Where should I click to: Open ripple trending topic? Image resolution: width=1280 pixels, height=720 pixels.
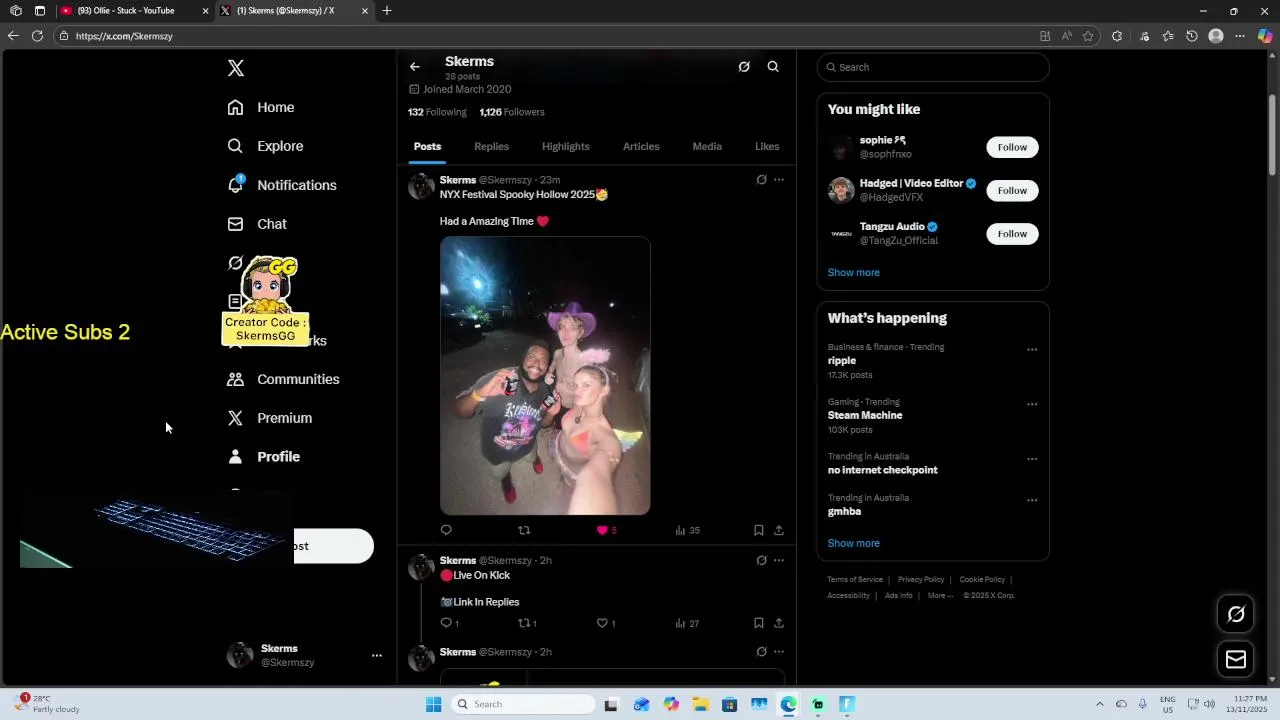point(842,360)
